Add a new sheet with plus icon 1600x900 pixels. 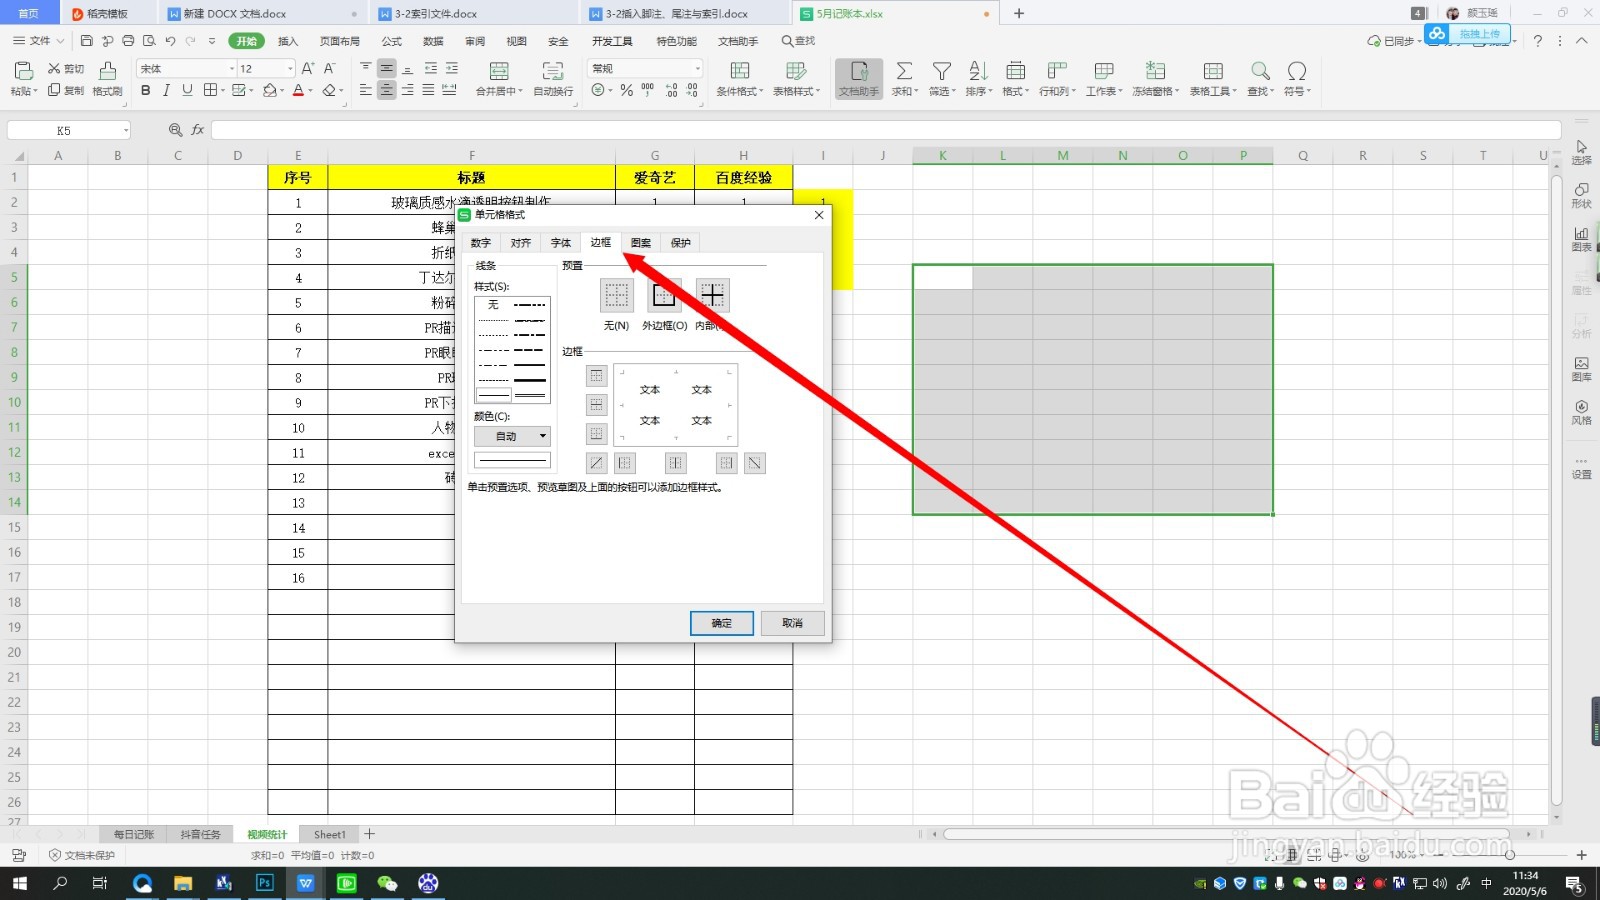370,834
